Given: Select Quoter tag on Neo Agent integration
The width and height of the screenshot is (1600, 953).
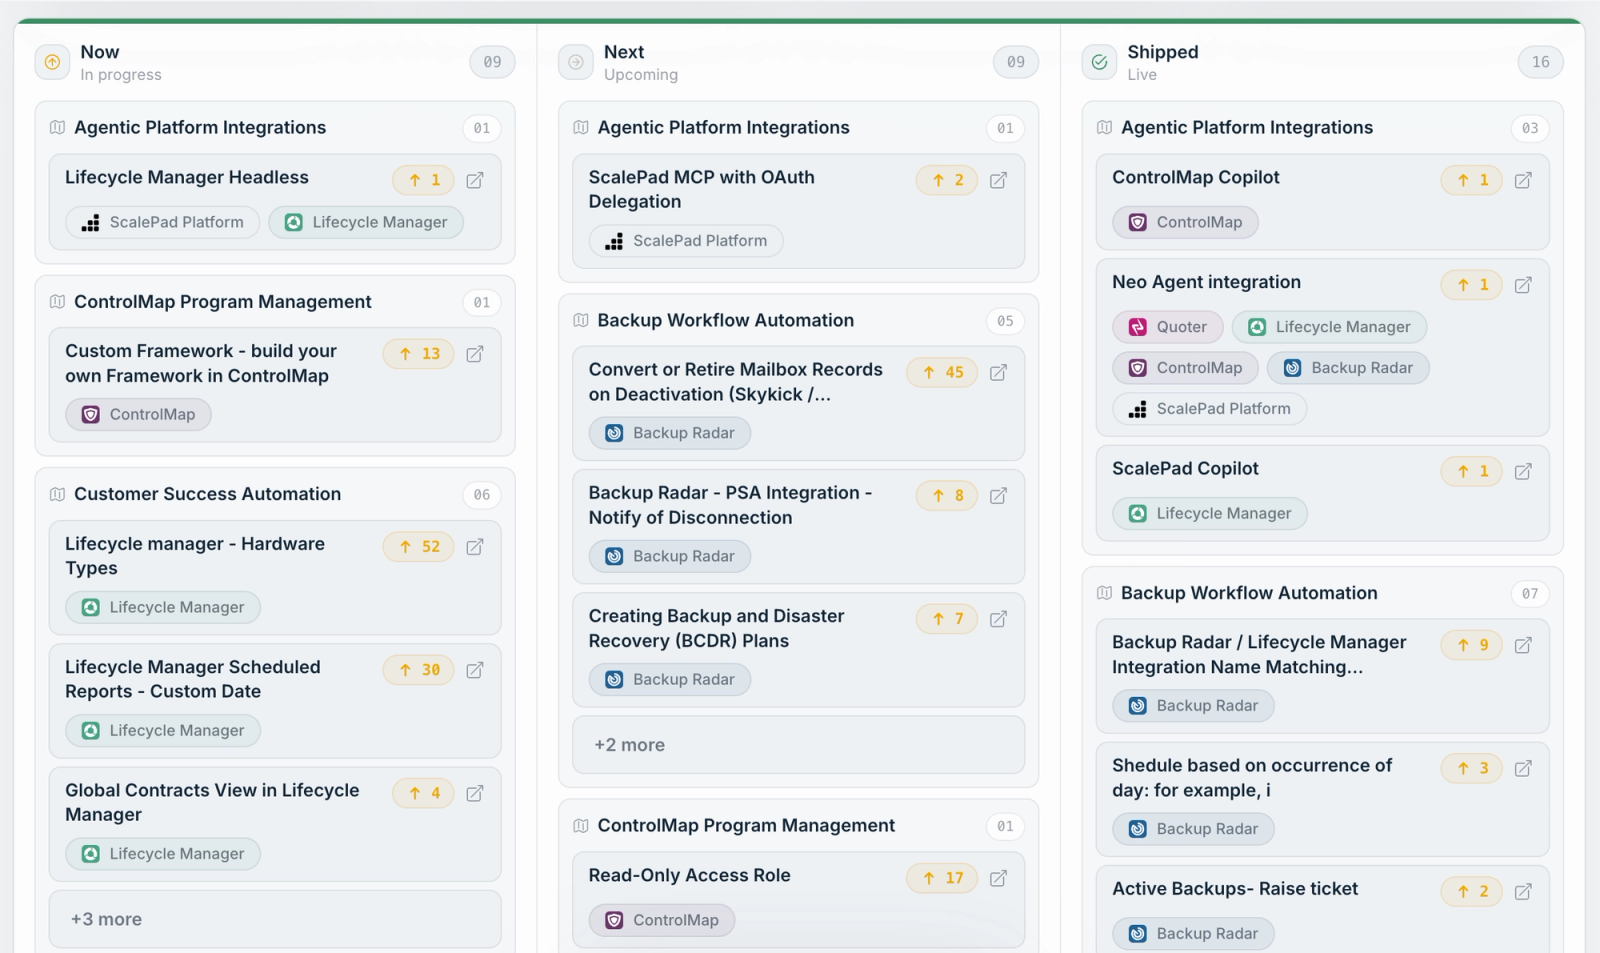Looking at the screenshot, I should [x=1168, y=327].
